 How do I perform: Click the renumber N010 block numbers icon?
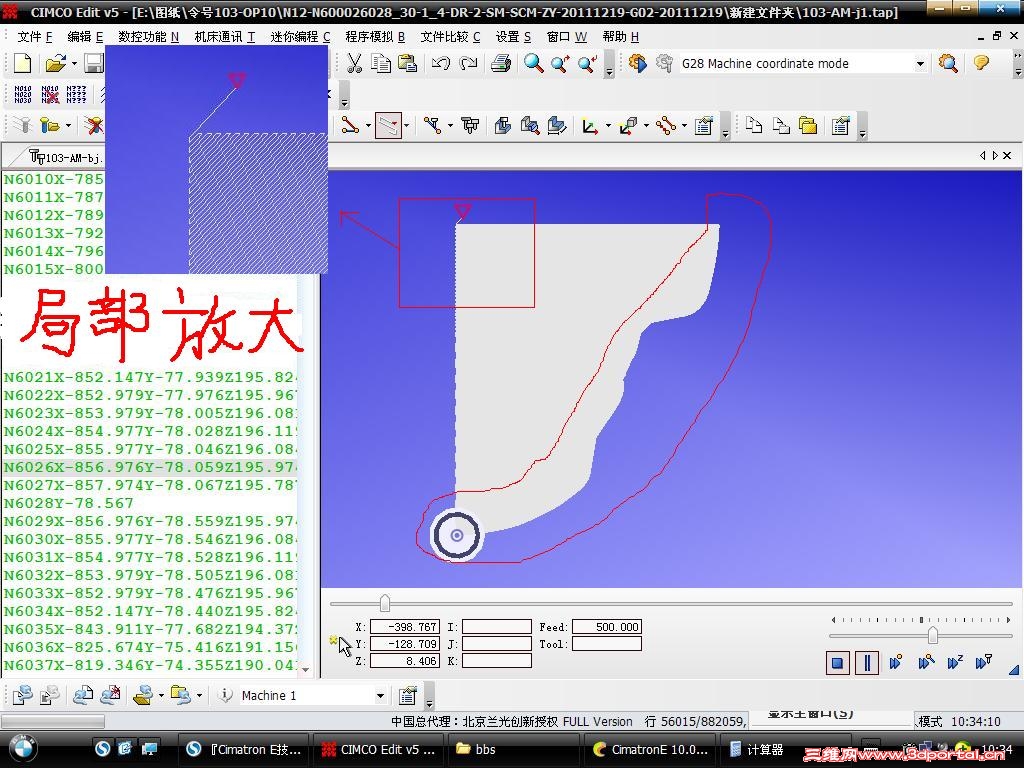(22, 95)
